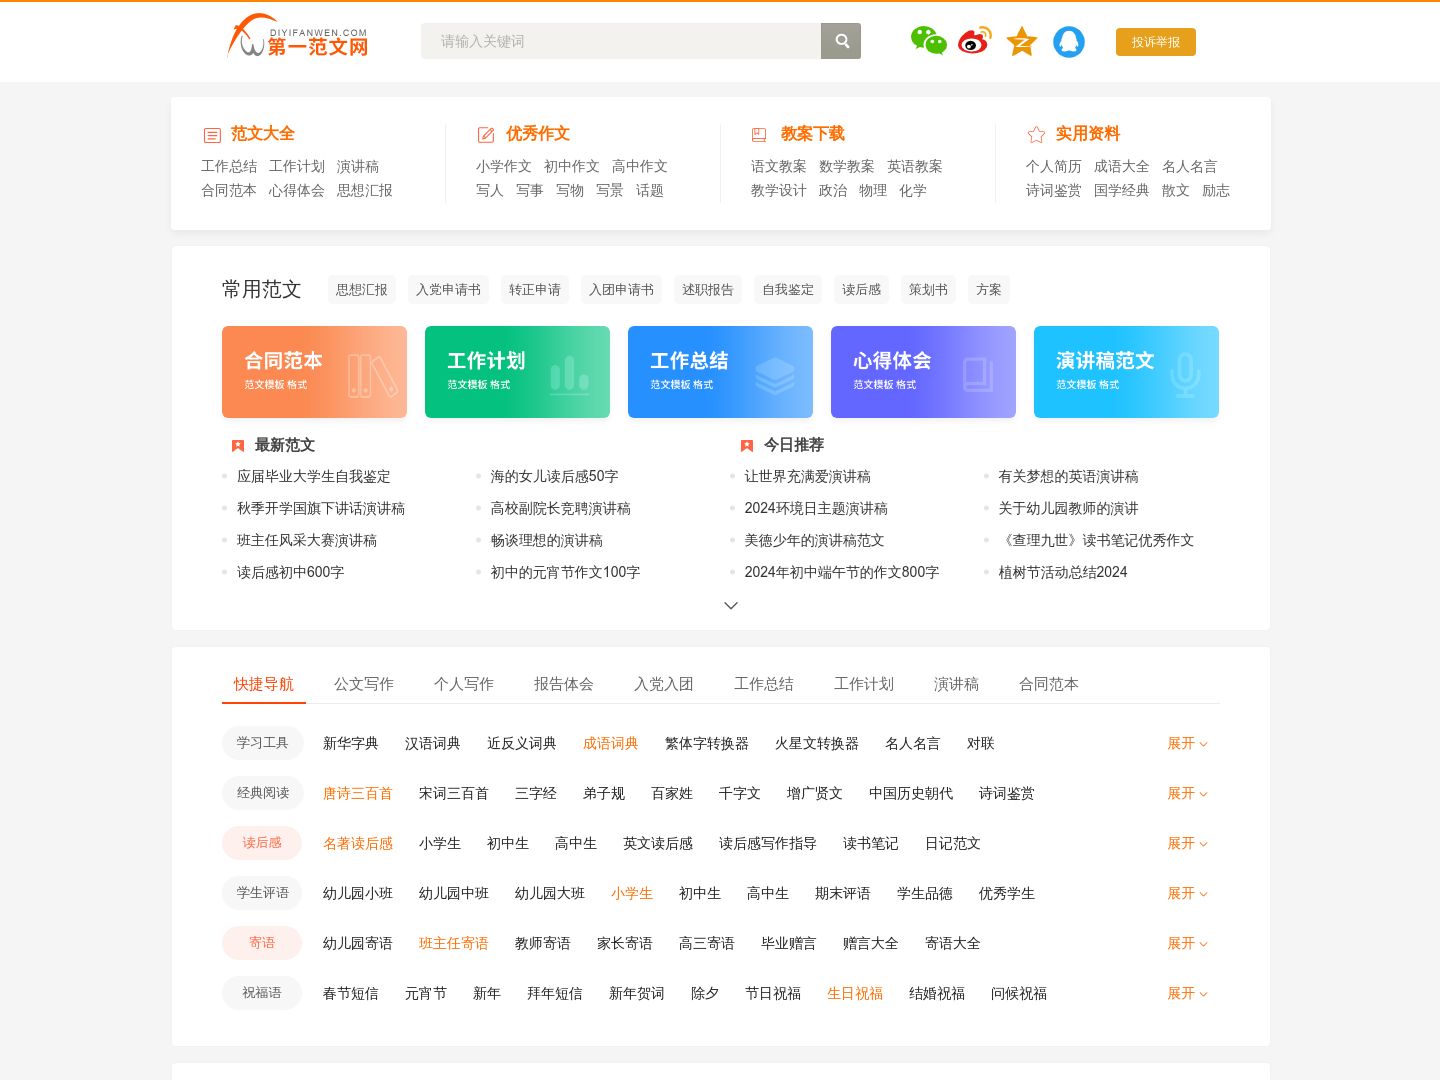The width and height of the screenshot is (1440, 1080).
Task: Open 海的女儿读后感50字 article
Action: pos(555,477)
